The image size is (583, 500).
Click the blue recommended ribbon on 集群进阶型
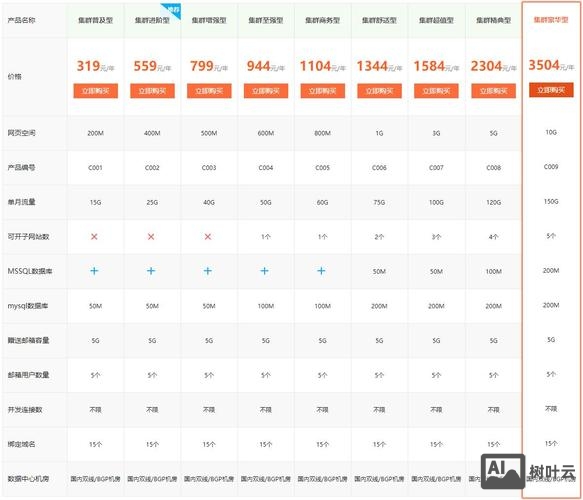(x=173, y=9)
